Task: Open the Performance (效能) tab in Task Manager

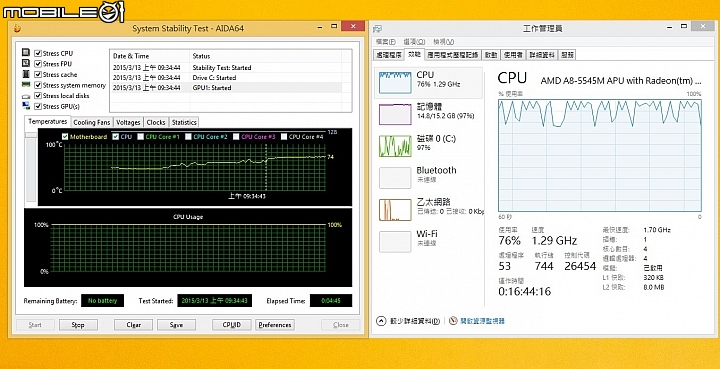Action: (x=414, y=54)
